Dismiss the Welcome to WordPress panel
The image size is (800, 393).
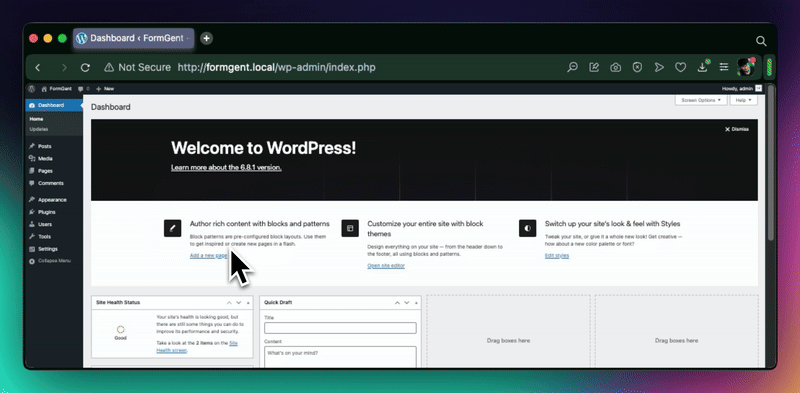(737, 129)
